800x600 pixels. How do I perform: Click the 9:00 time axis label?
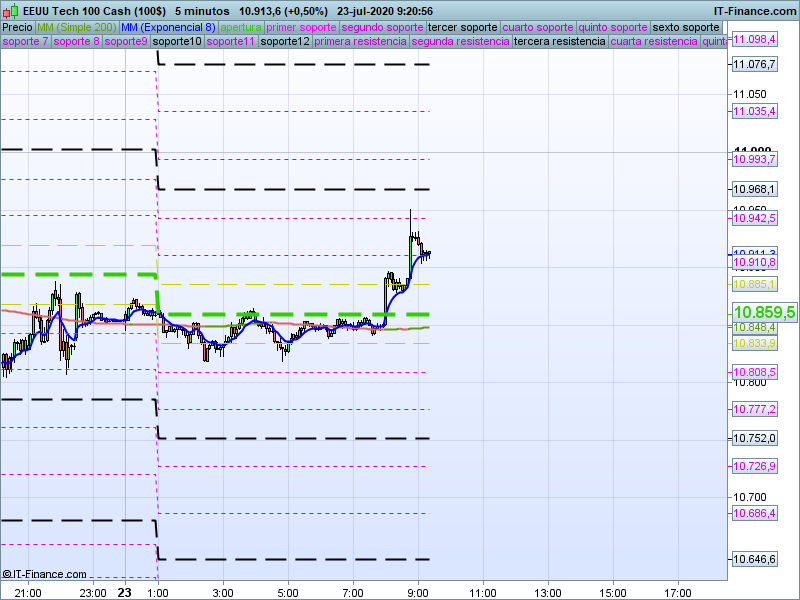tap(418, 593)
